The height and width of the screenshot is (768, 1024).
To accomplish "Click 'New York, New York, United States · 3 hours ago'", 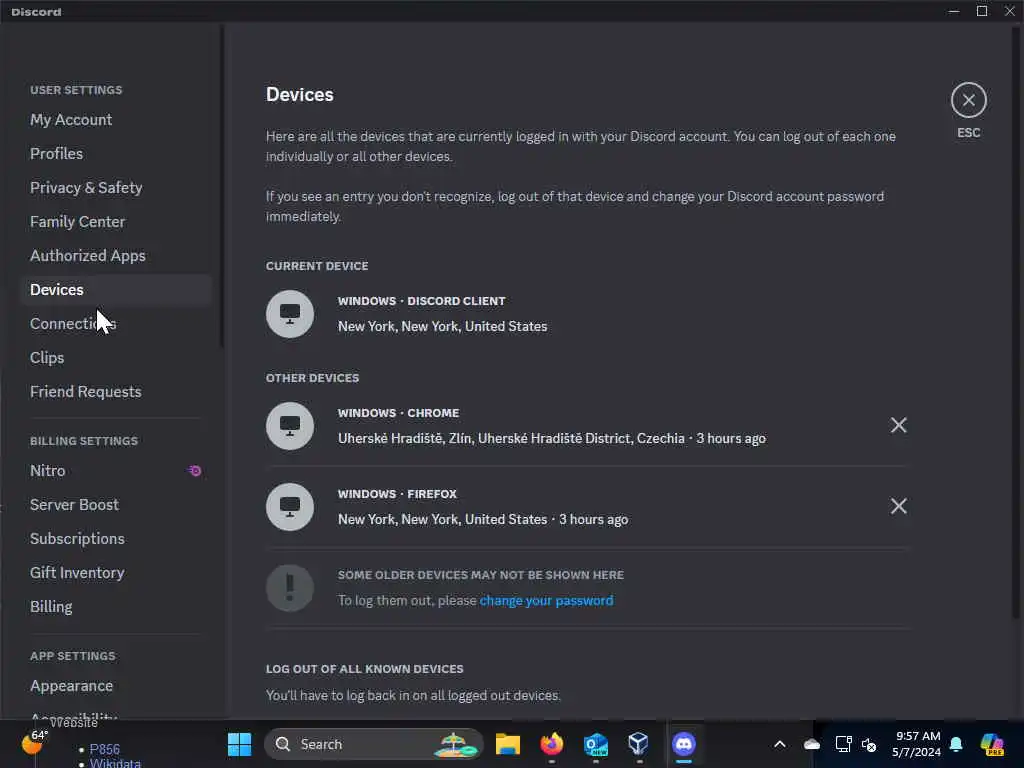I will click(x=483, y=519).
